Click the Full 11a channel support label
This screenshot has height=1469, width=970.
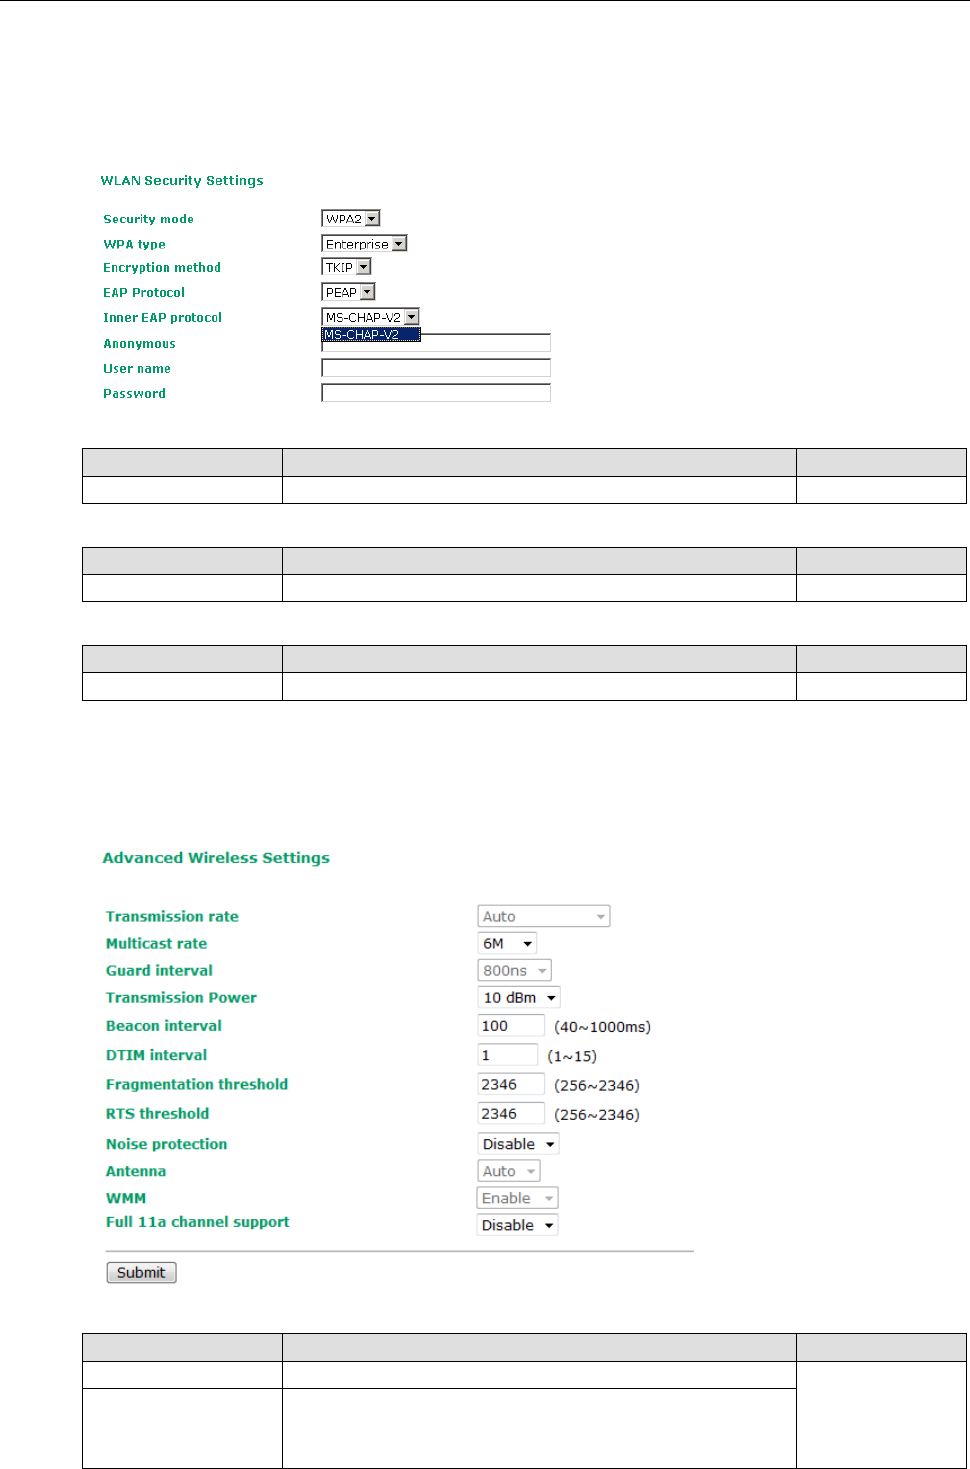[x=198, y=1222]
